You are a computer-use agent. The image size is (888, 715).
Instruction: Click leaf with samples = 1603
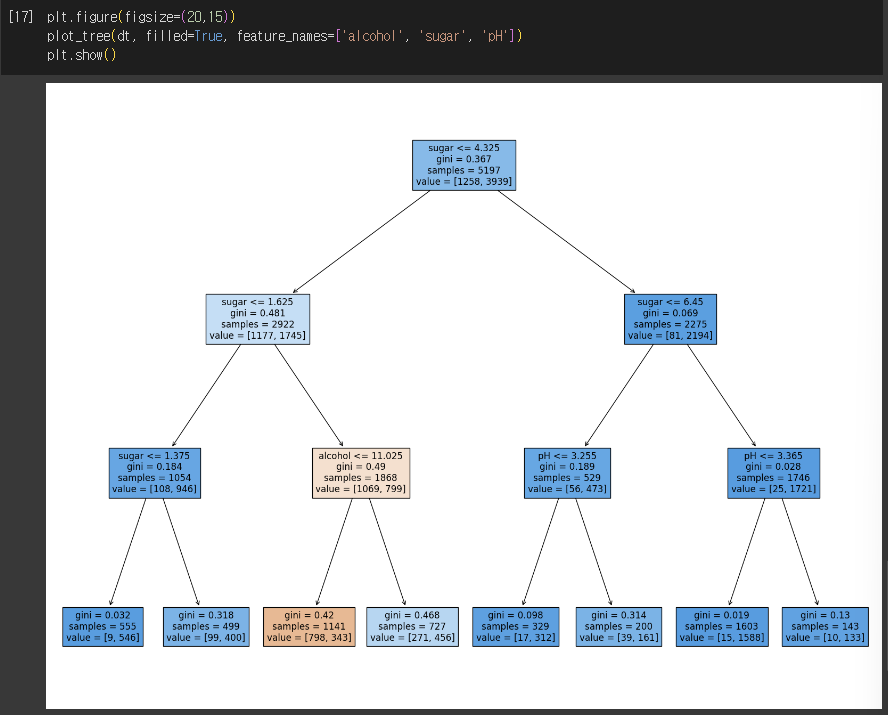tap(722, 627)
